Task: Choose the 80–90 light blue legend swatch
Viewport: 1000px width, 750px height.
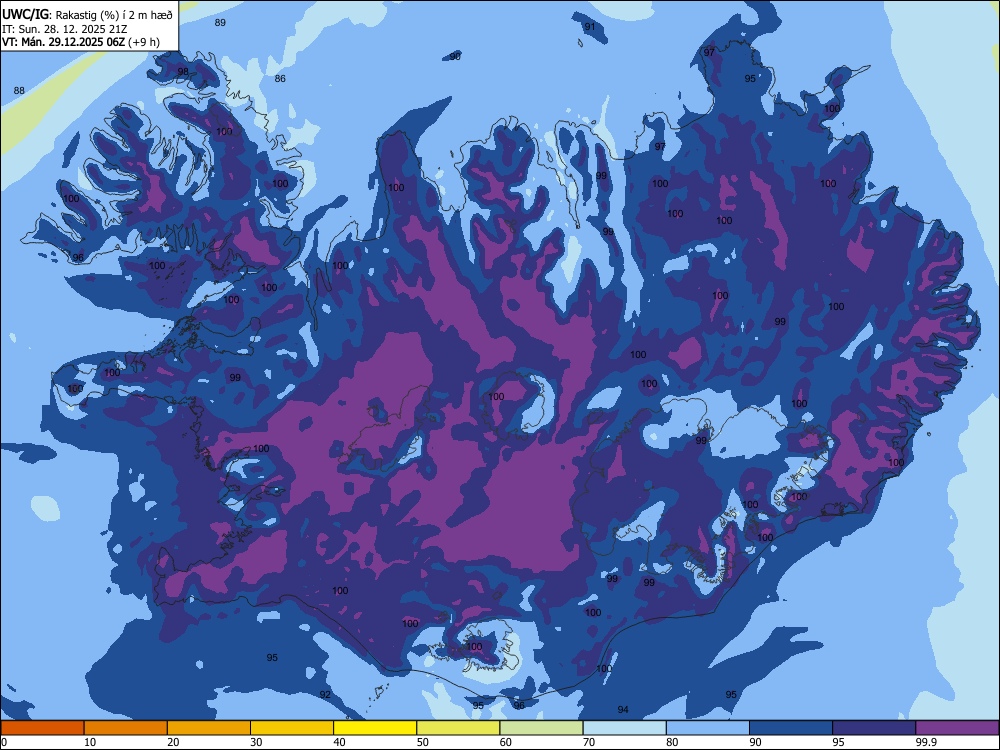Action: (708, 728)
